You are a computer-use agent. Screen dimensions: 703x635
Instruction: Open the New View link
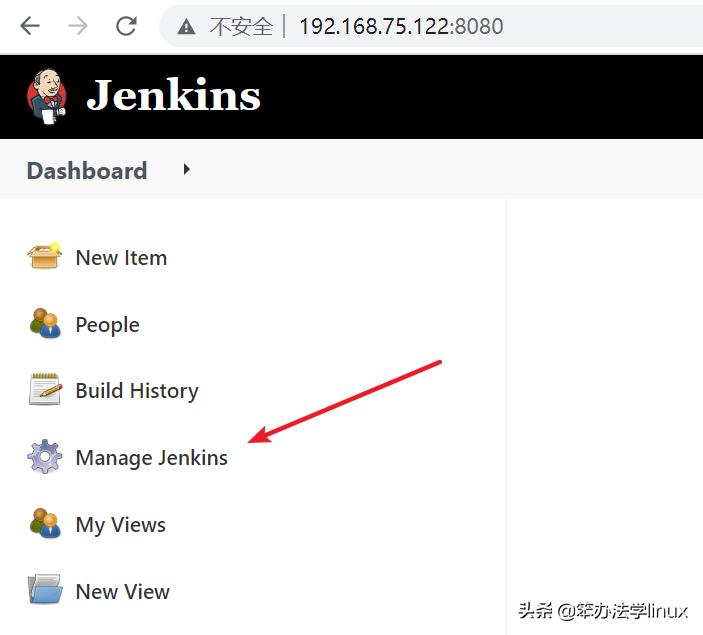123,592
